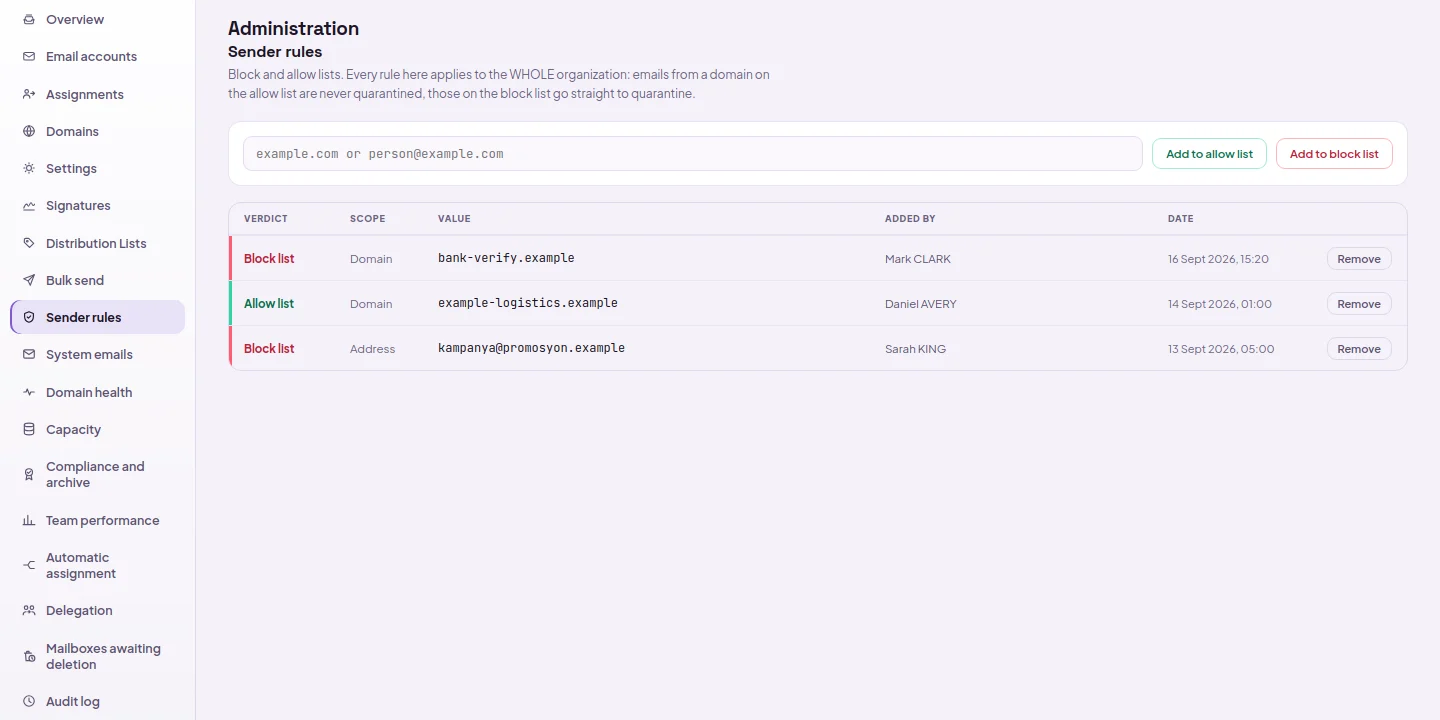Select the kampanya@promosyon.example value
The width and height of the screenshot is (1440, 720).
pos(531,348)
